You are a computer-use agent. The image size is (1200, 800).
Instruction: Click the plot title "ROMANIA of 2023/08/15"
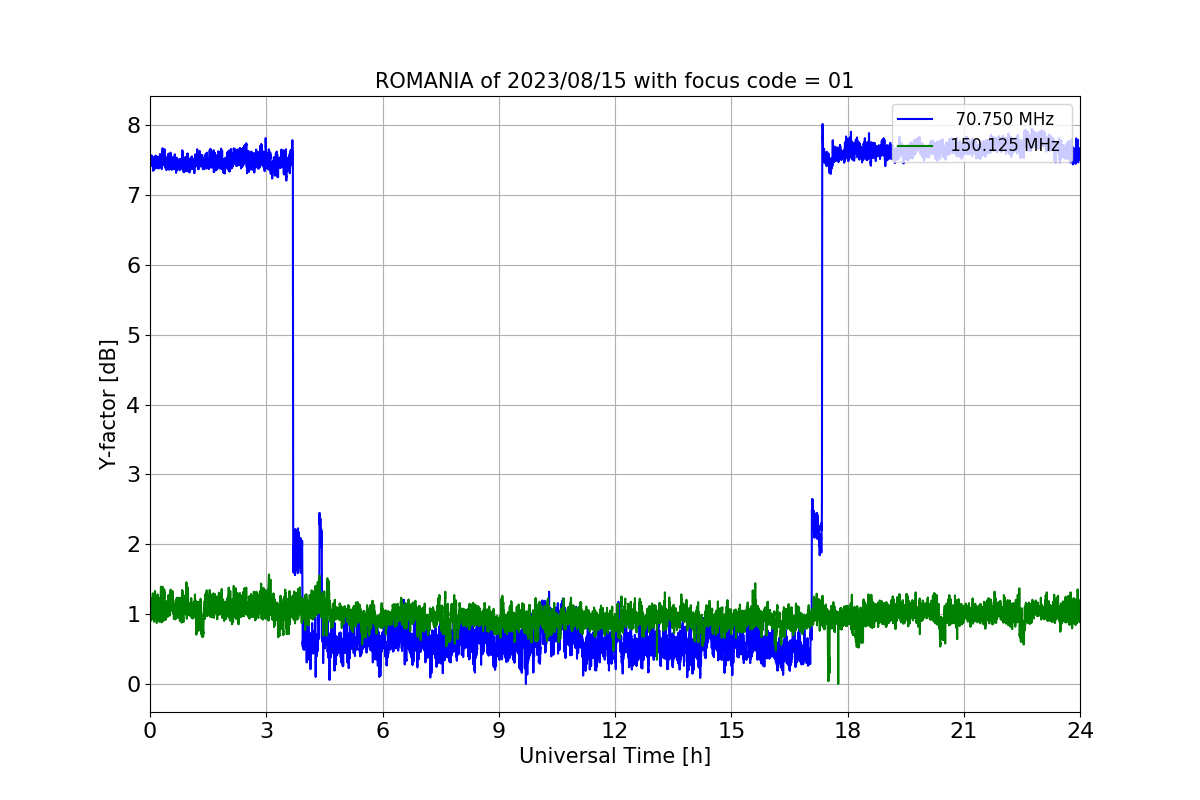click(501, 81)
